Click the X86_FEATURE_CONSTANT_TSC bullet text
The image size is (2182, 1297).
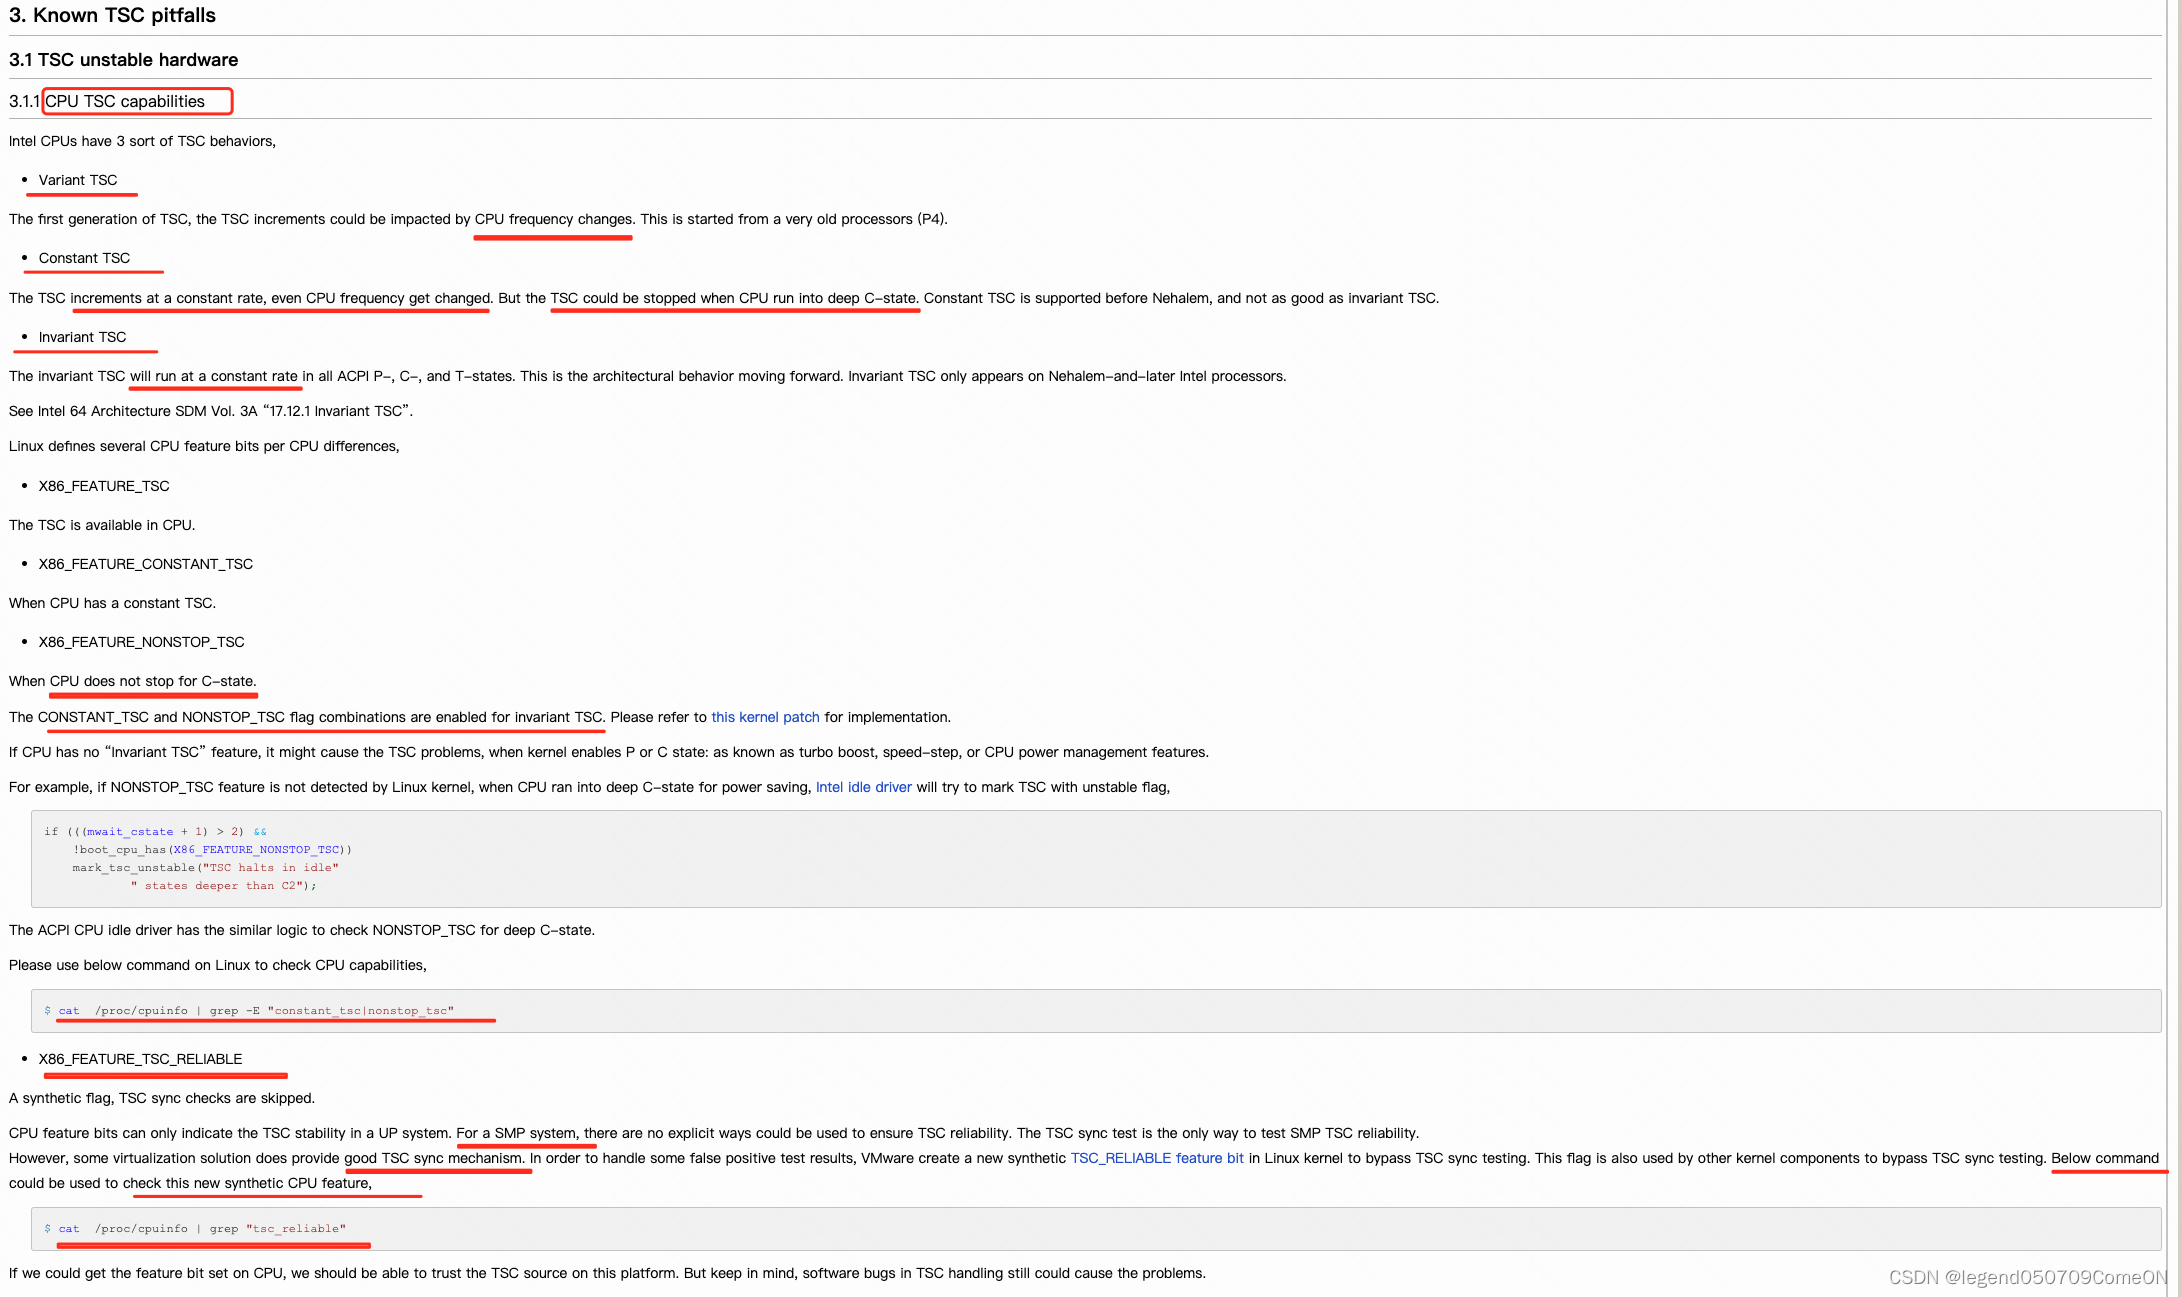pos(145,564)
